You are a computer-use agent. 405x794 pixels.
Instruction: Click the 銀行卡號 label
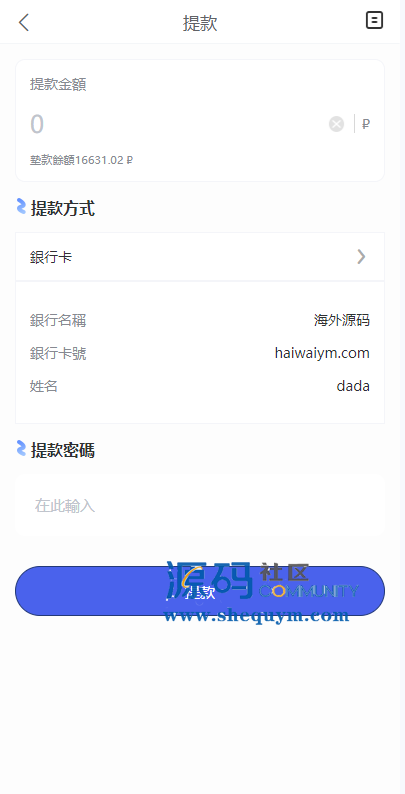[58, 353]
